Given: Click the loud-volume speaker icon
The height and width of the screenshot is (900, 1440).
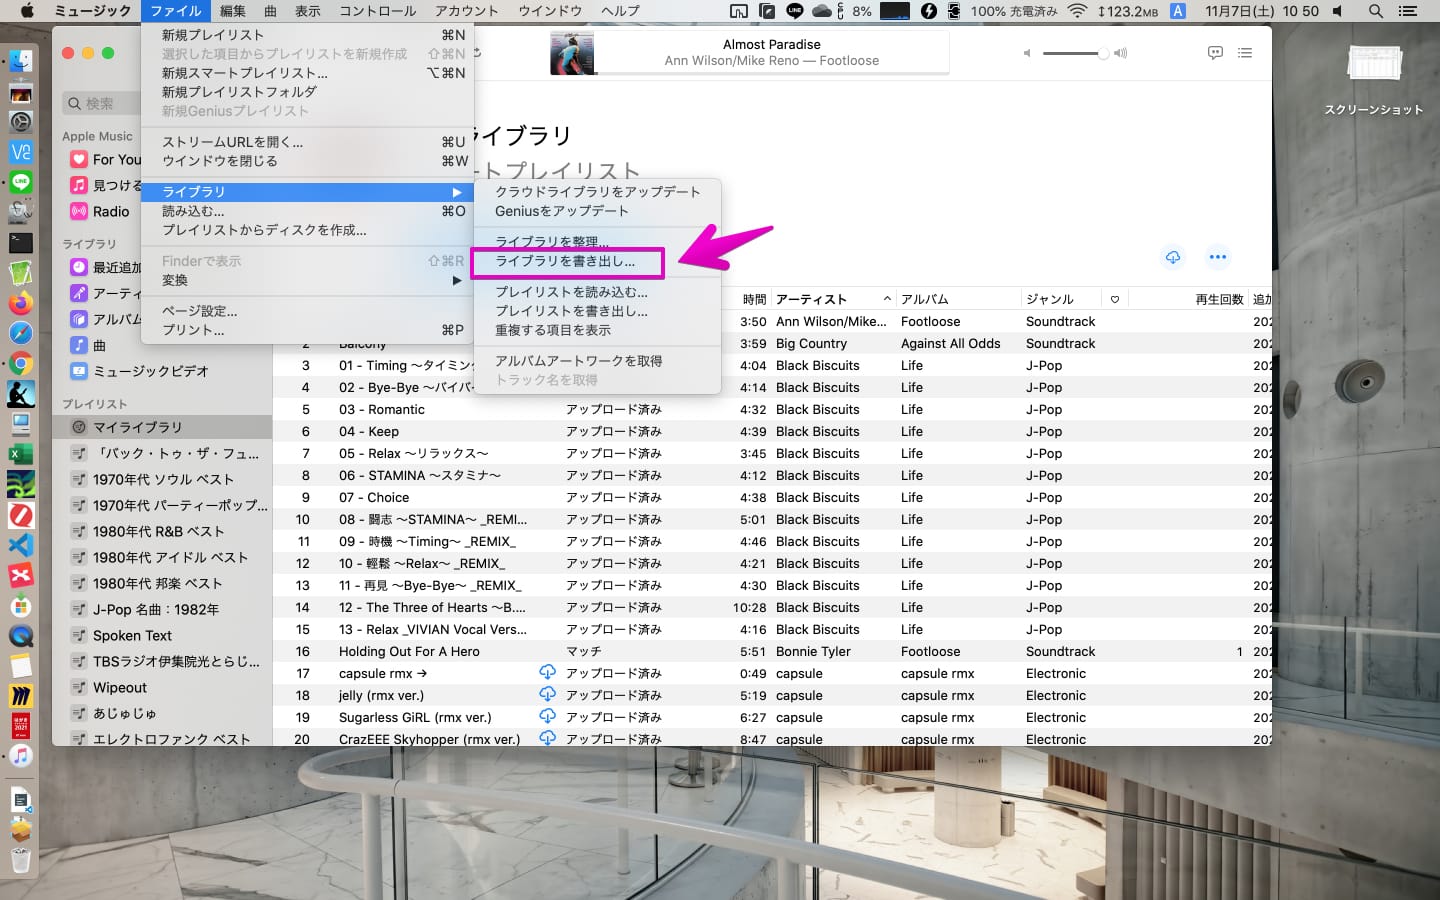Looking at the screenshot, I should coord(1120,53).
